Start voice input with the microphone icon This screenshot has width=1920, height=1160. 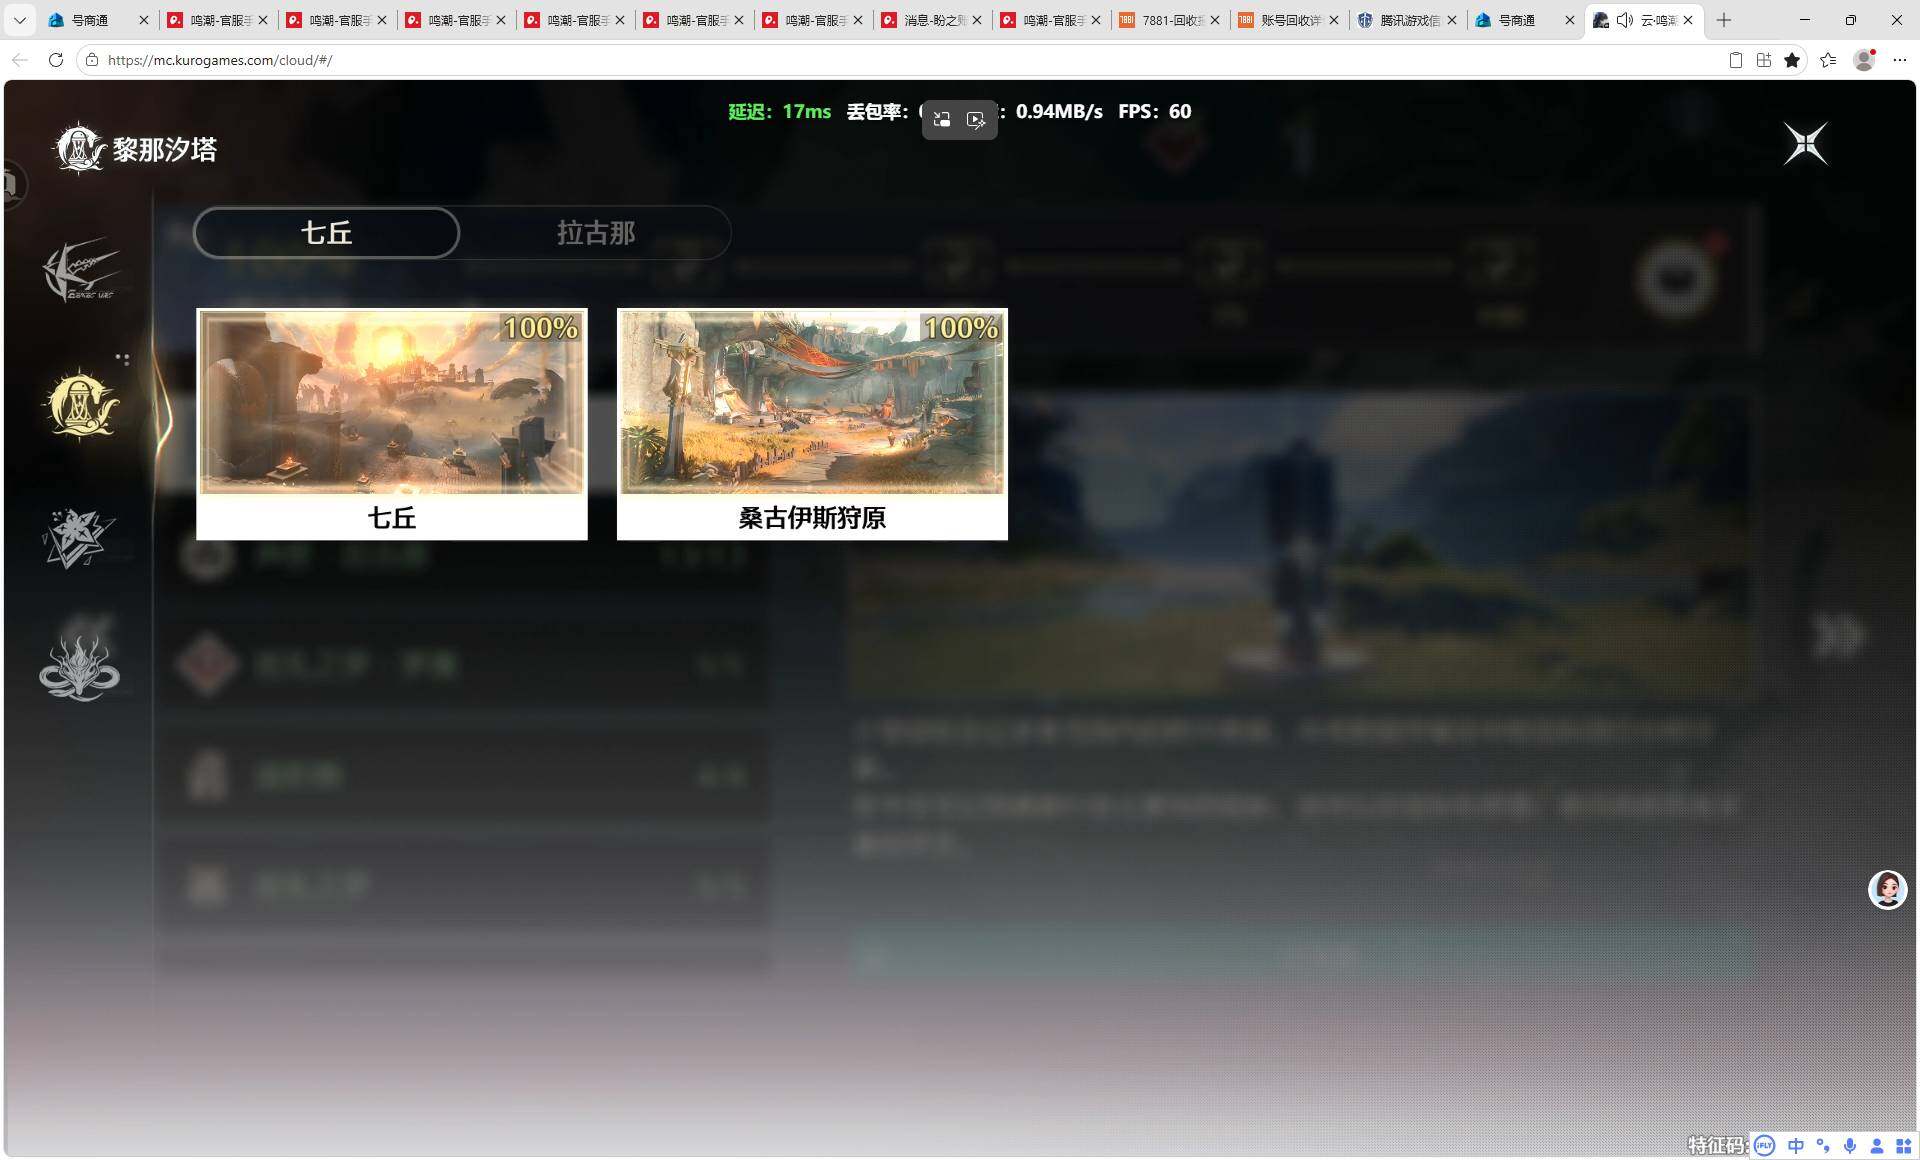(1850, 1146)
